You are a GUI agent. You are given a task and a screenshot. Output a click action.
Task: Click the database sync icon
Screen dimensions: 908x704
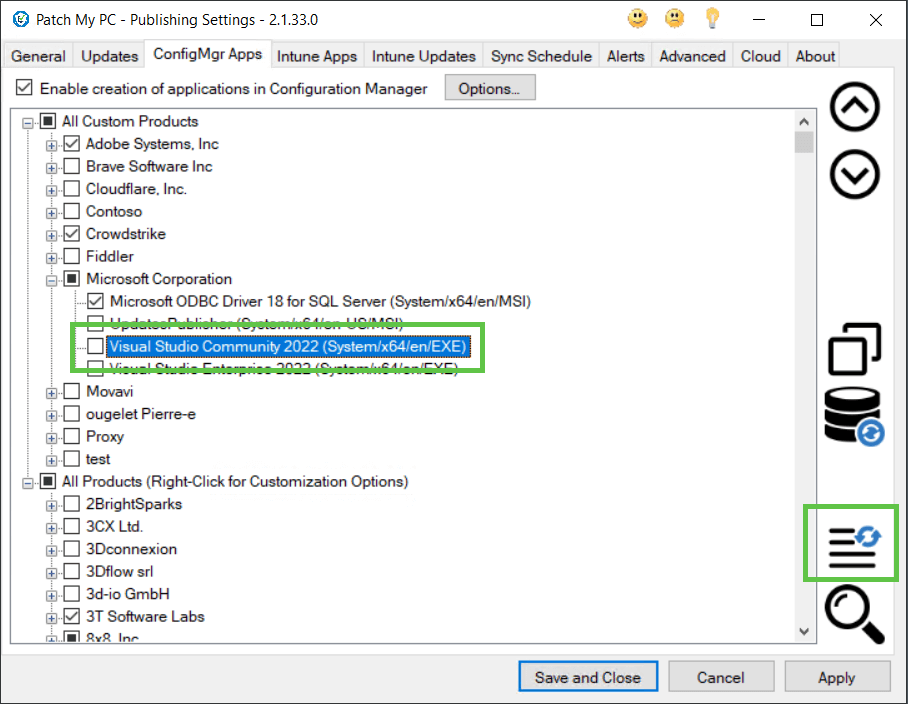pos(855,417)
